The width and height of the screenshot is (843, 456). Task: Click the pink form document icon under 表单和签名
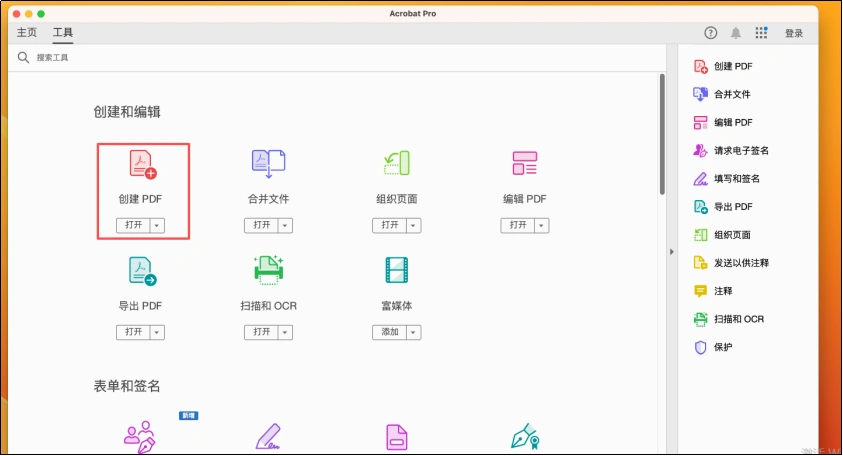tap(397, 437)
